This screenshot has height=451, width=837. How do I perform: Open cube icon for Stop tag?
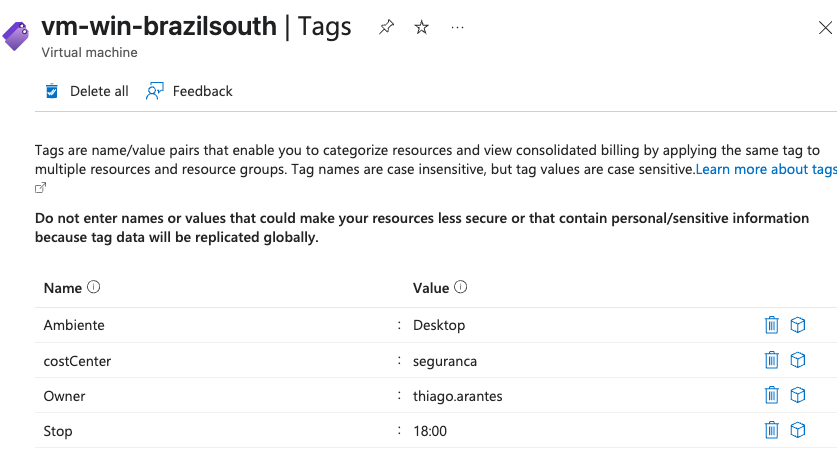[797, 430]
